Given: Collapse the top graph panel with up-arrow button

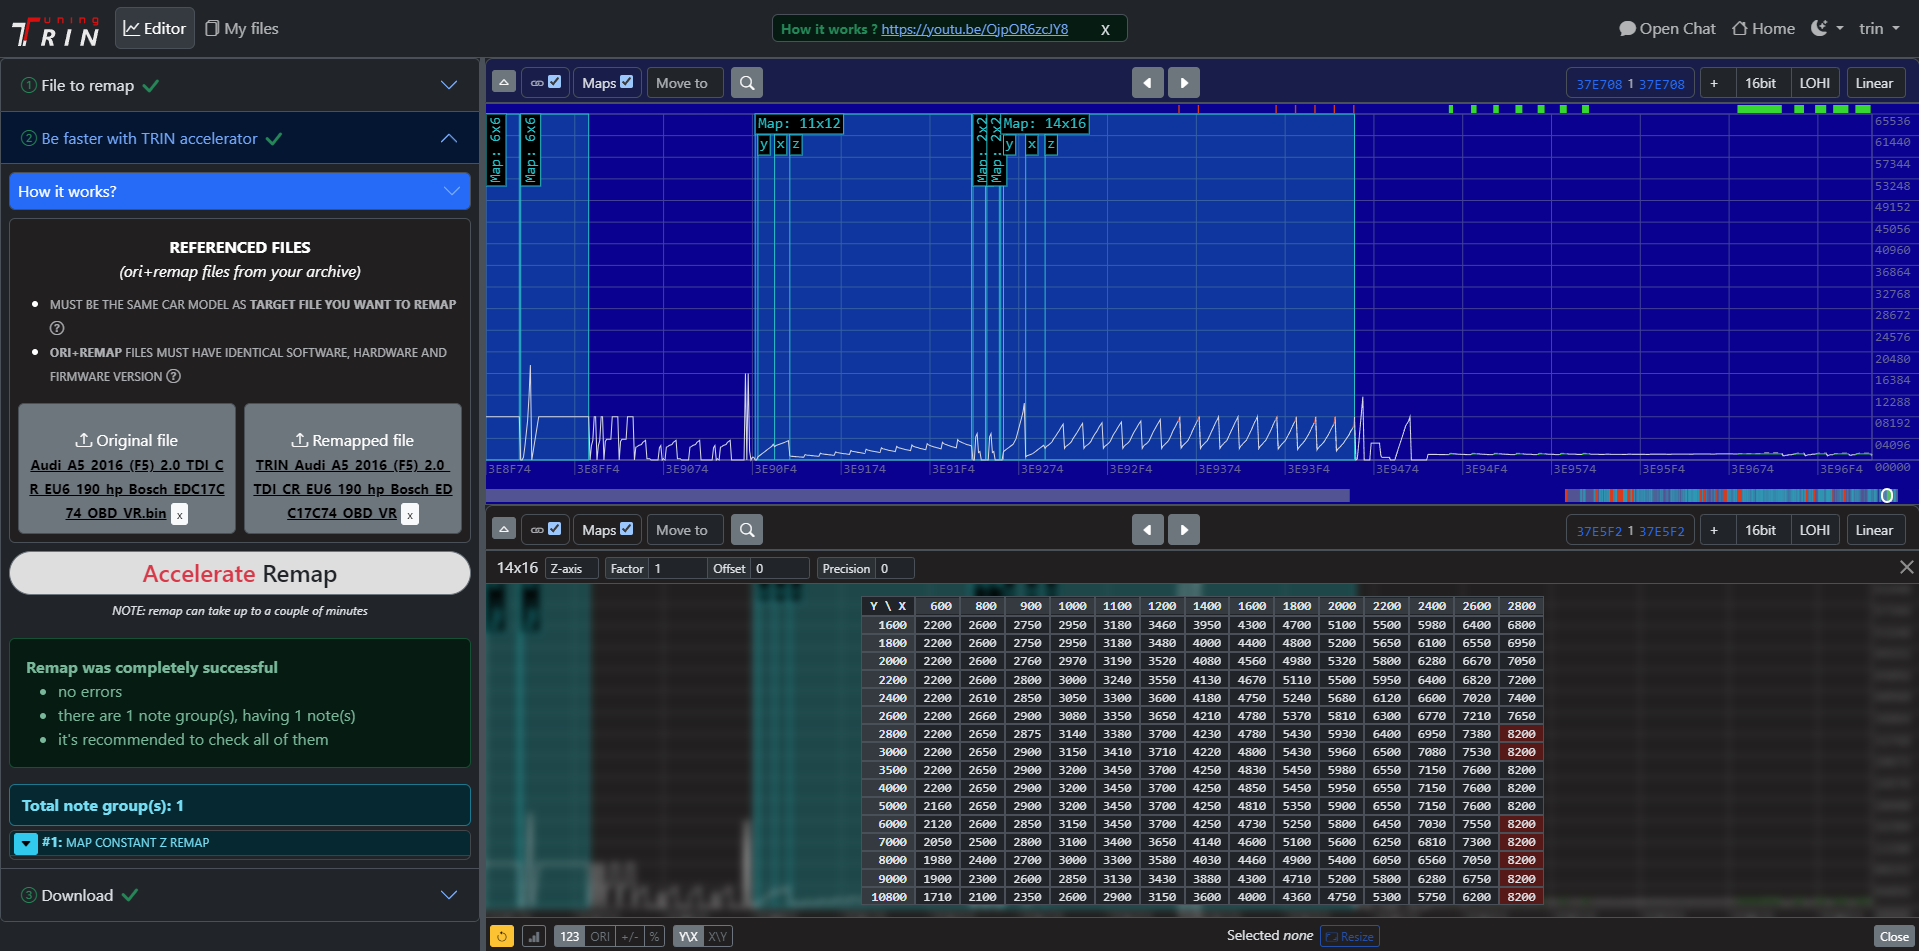Looking at the screenshot, I should pyautogui.click(x=504, y=83).
